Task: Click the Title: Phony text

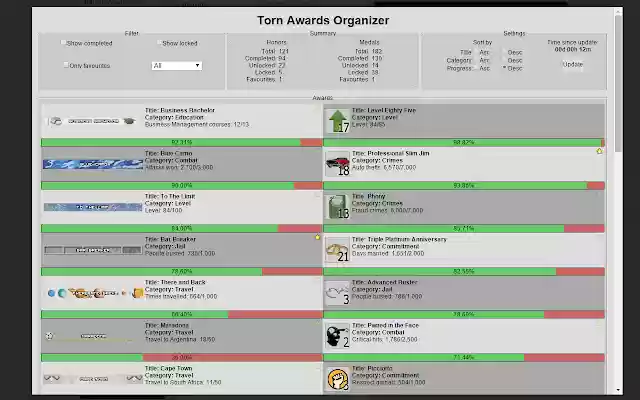Action: coord(368,196)
